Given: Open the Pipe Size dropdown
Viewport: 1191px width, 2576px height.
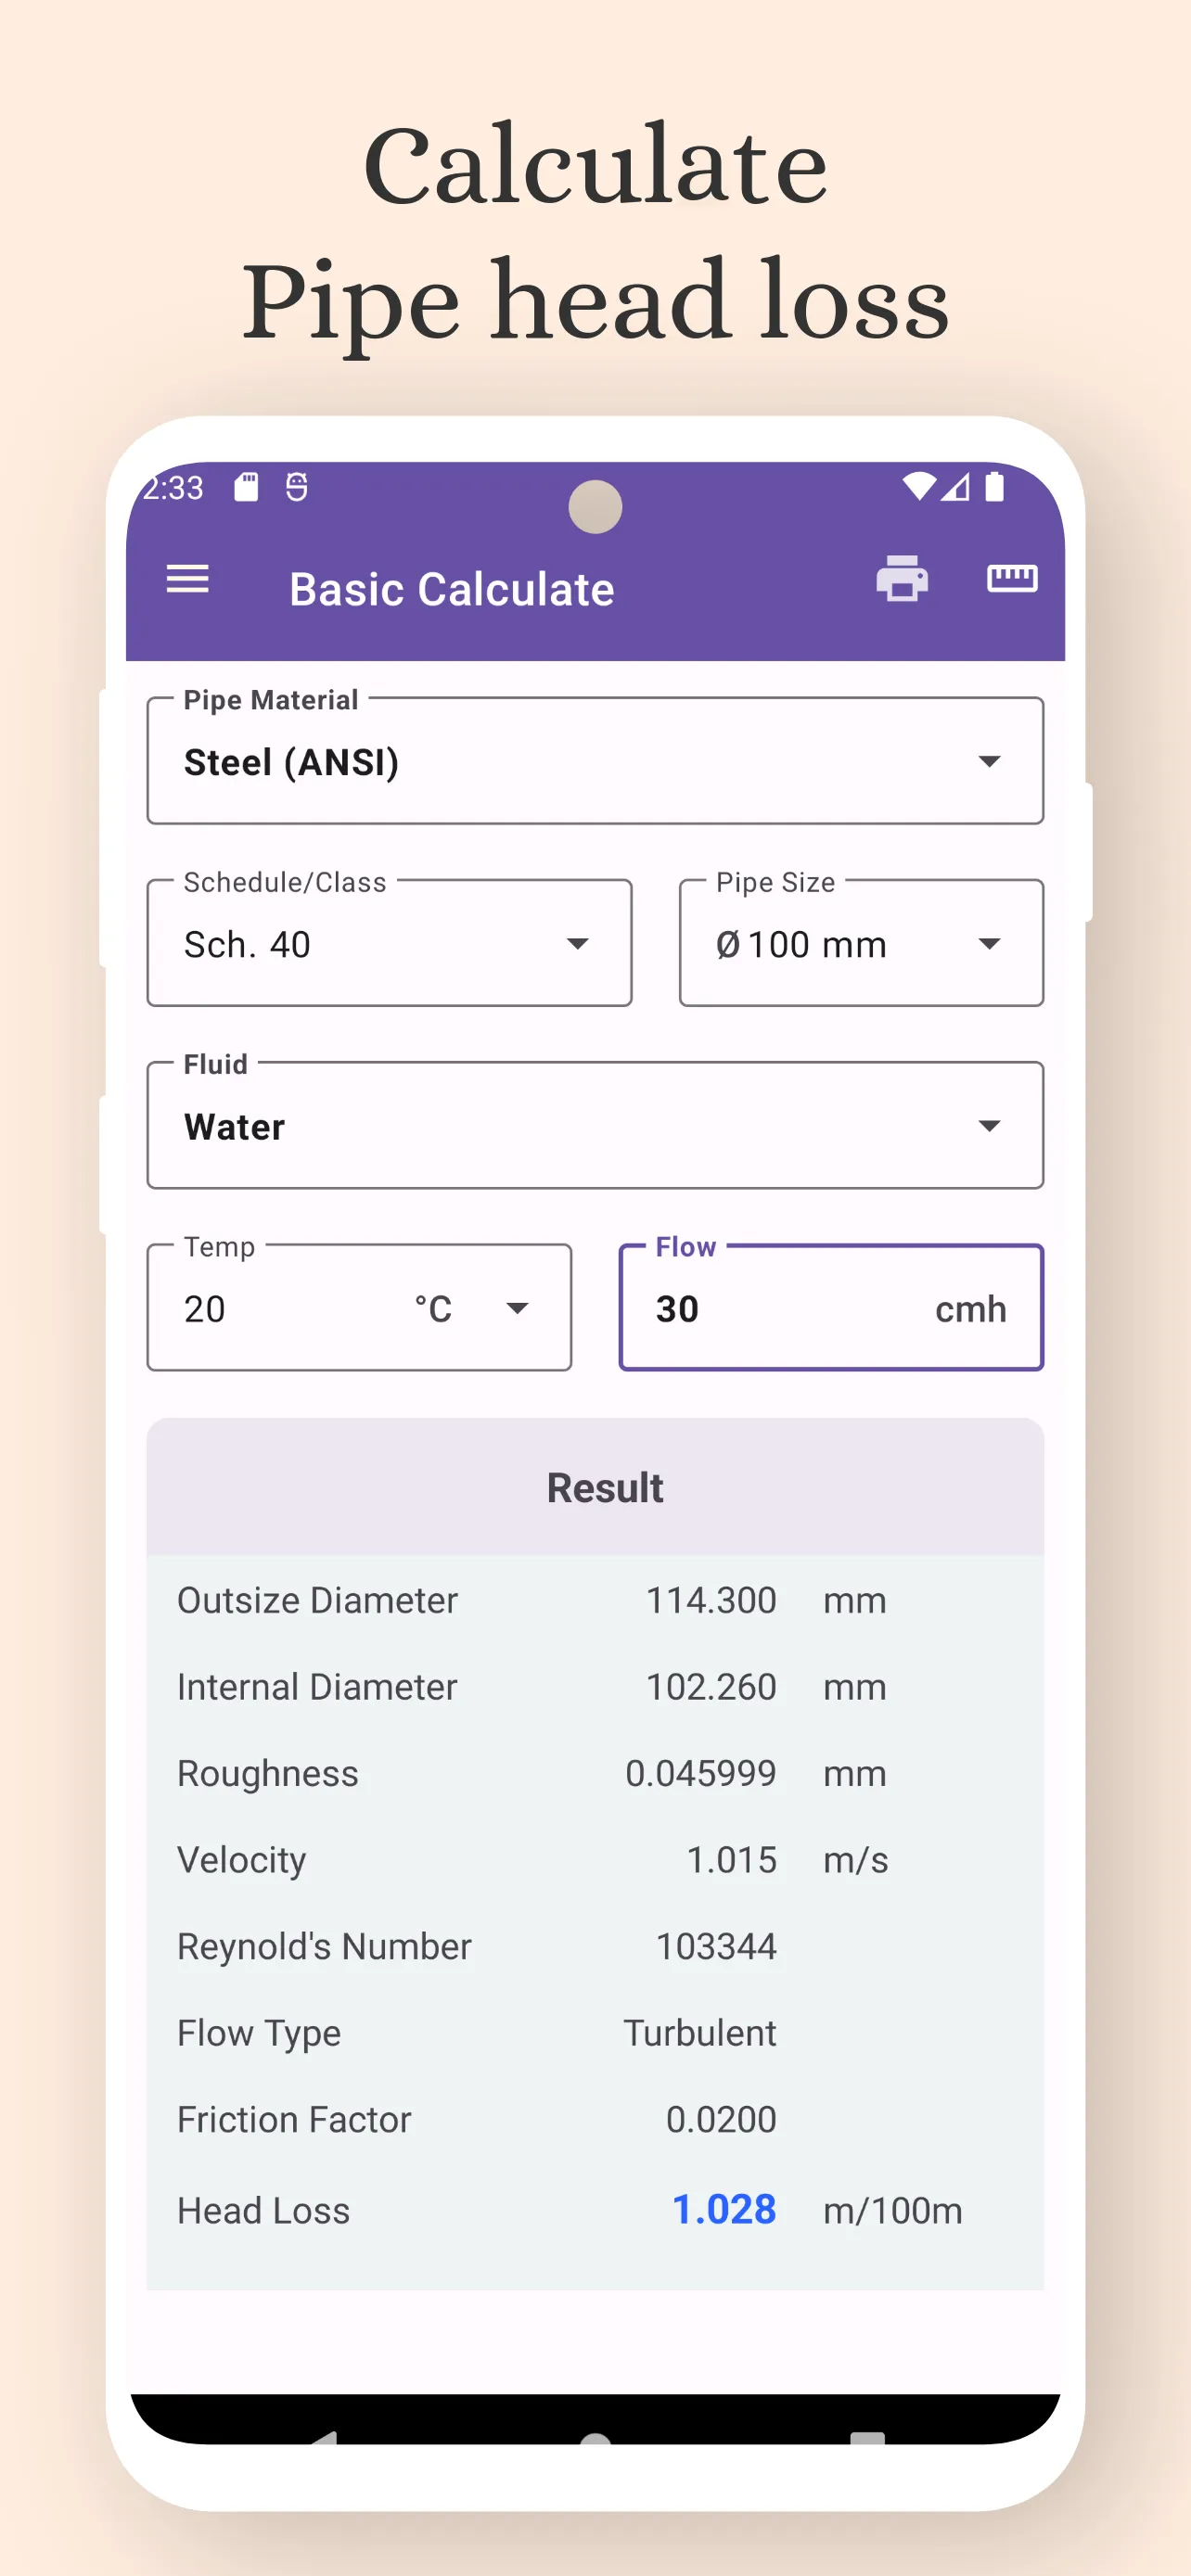Looking at the screenshot, I should click(861, 943).
